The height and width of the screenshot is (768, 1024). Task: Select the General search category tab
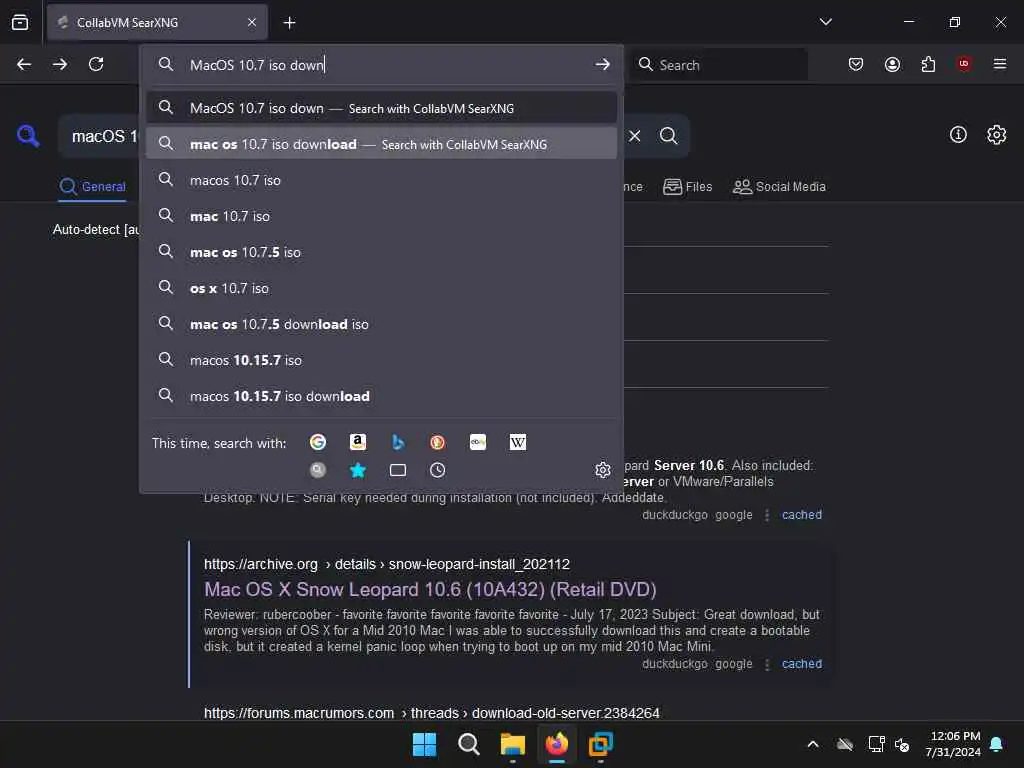coord(92,187)
